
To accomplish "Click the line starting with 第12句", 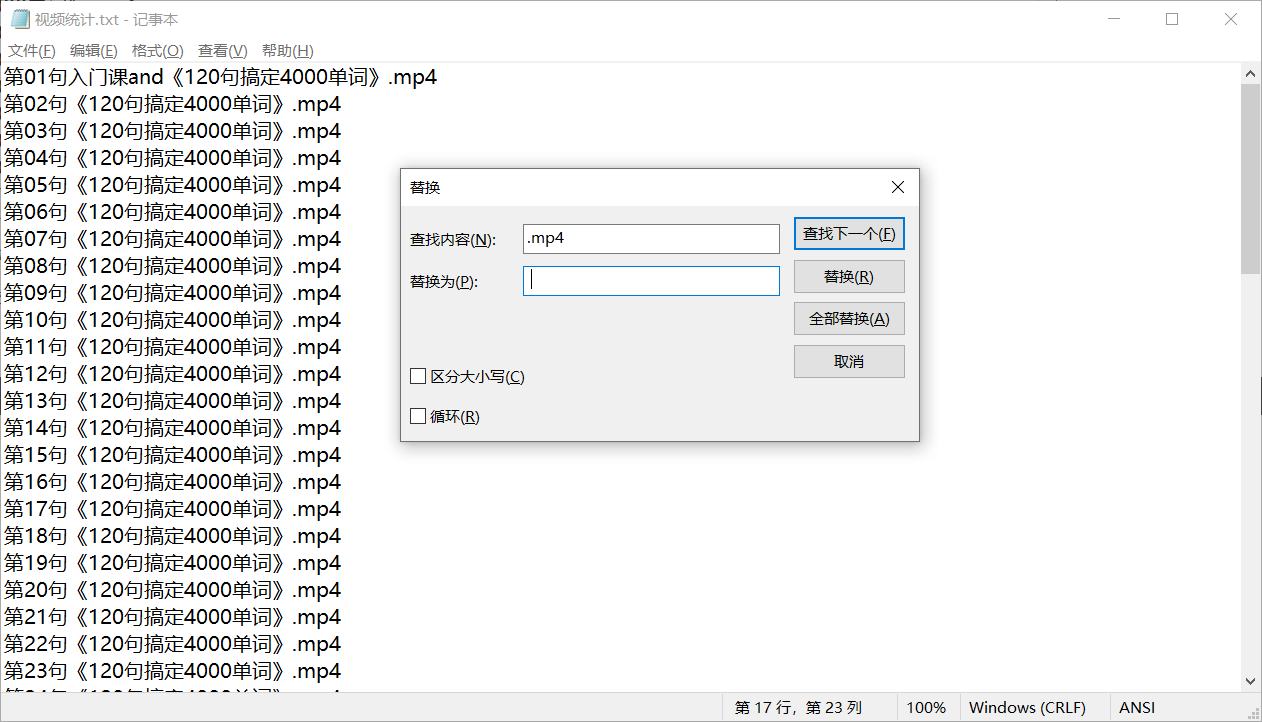I will click(x=172, y=374).
